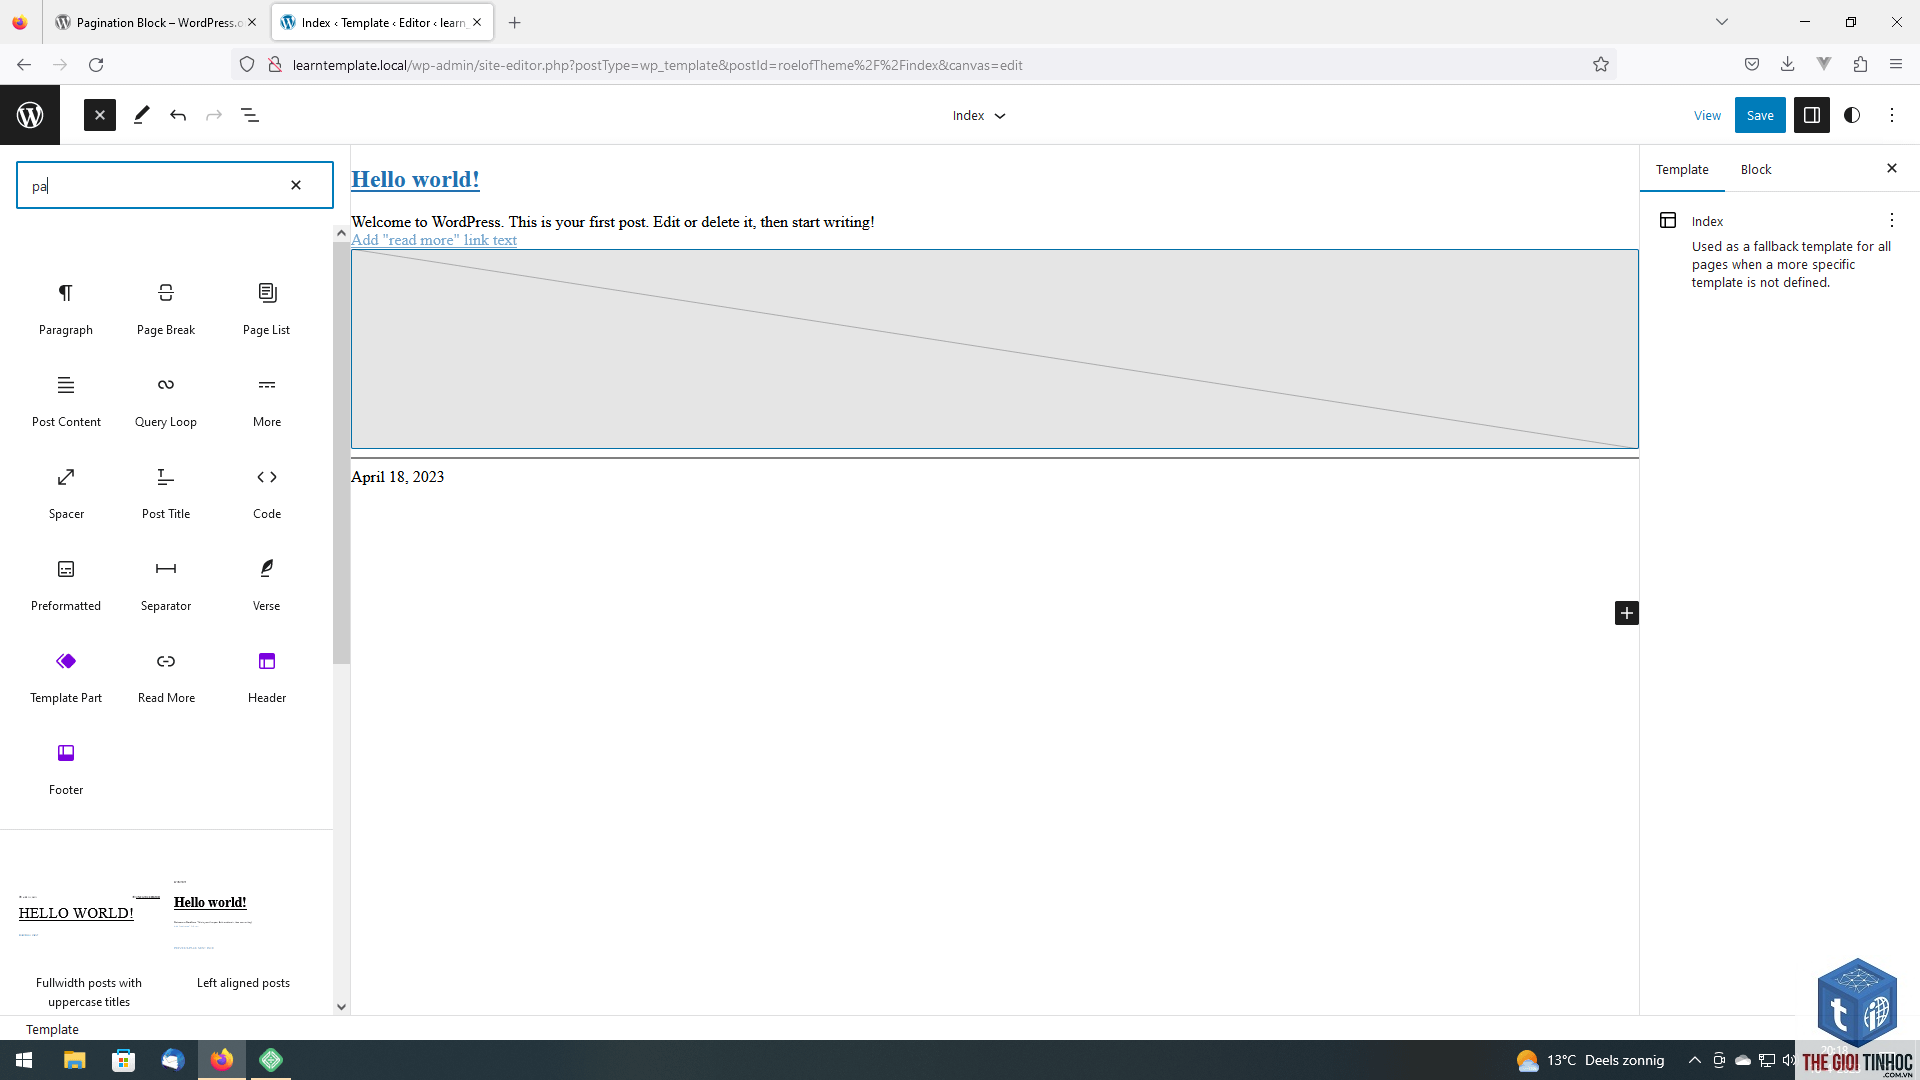Switch to the Template tab

[x=1682, y=170]
